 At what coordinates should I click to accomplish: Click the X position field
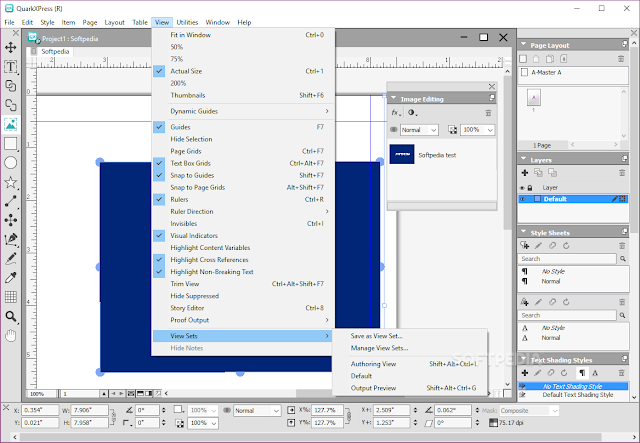coord(40,410)
